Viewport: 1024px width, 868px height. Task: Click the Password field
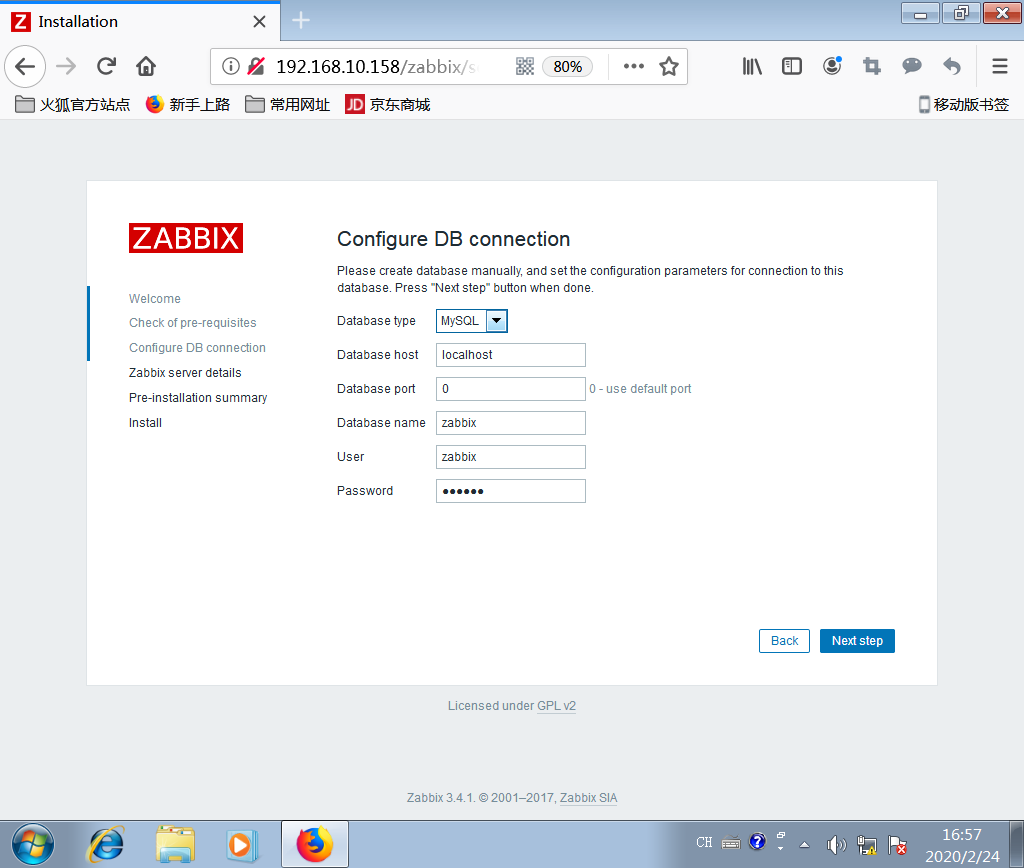511,491
